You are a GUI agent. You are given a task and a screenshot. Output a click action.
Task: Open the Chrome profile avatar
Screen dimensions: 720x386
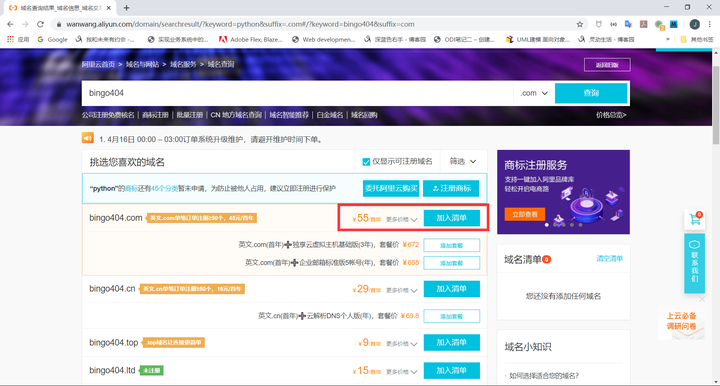pyautogui.click(x=695, y=24)
